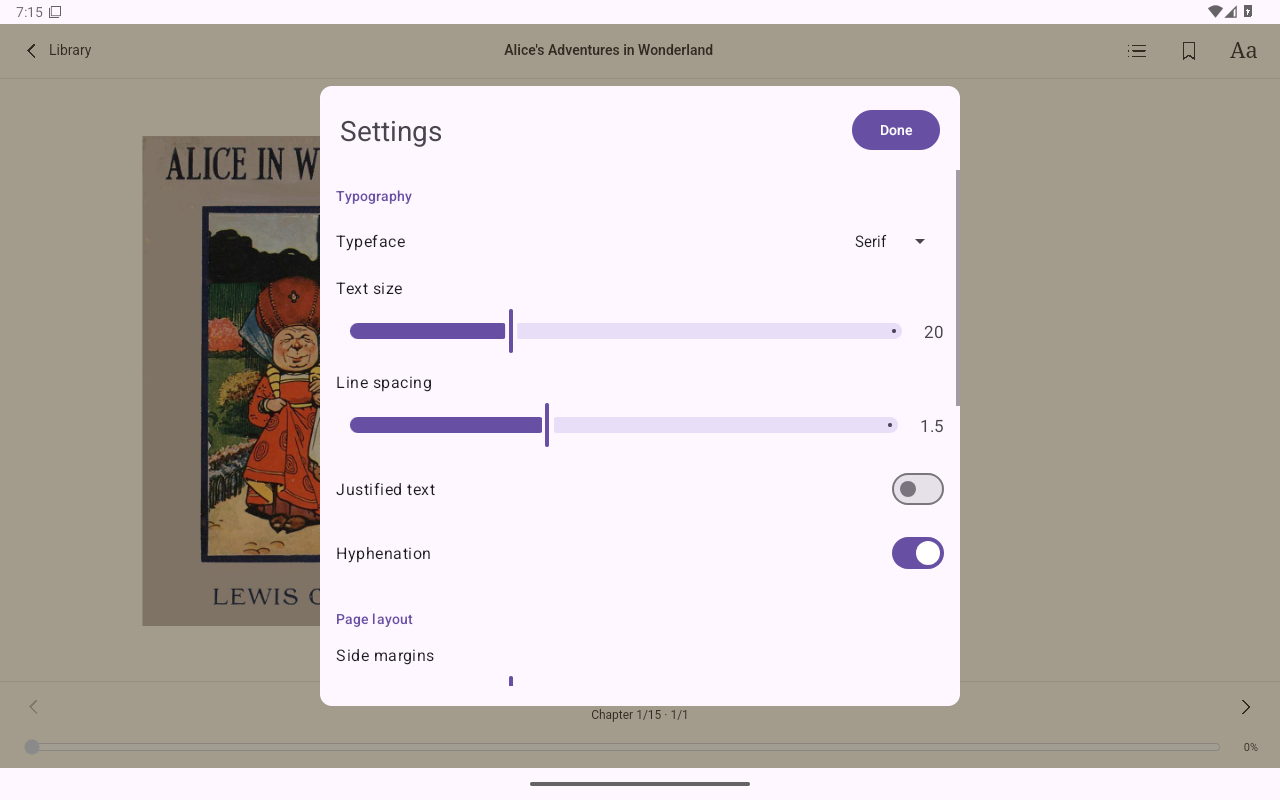Screen dimensions: 1280x800
Task: Bookmark this page with the bookmark icon
Action: click(1189, 50)
